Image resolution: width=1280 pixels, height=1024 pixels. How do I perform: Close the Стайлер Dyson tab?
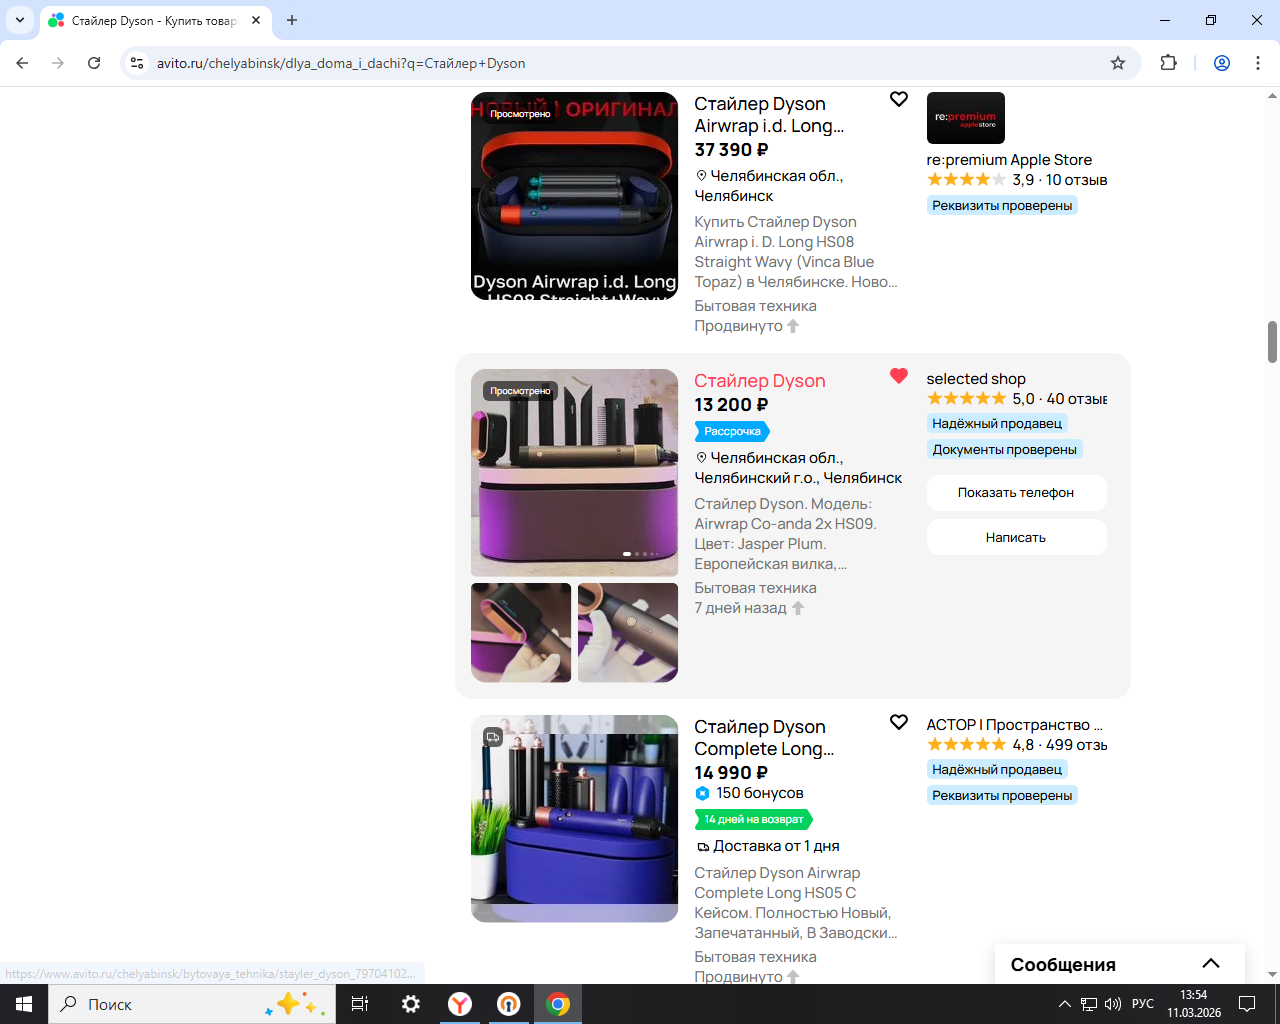click(x=256, y=20)
